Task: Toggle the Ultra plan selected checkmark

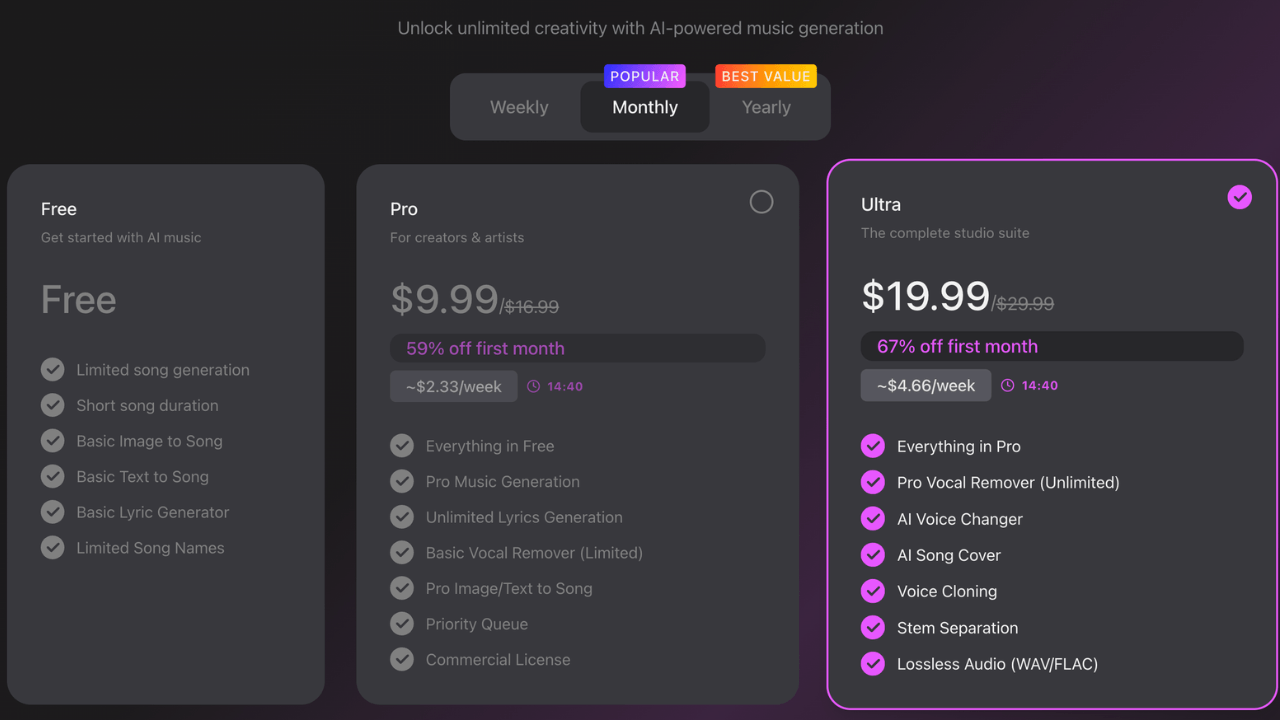Action: [1239, 197]
